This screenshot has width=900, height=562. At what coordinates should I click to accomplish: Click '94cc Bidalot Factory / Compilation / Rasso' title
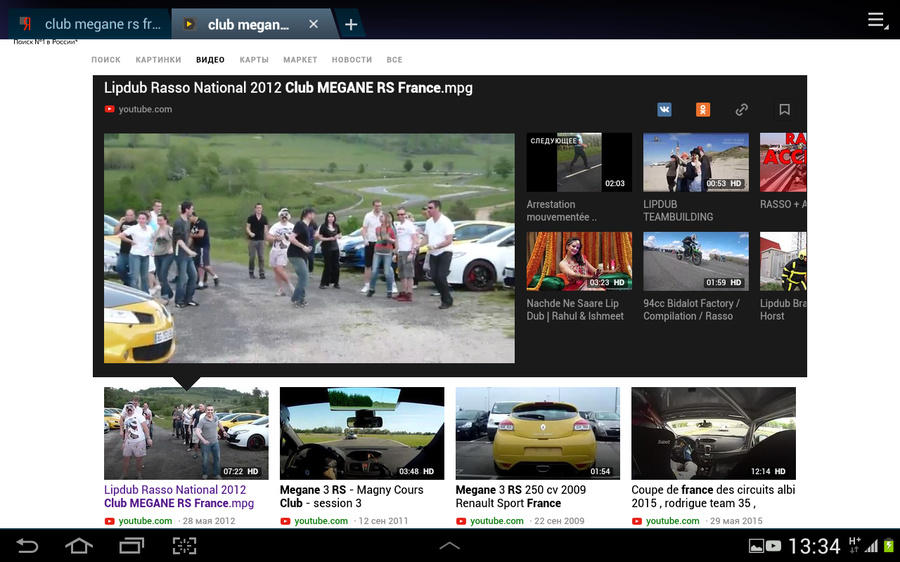(691, 310)
